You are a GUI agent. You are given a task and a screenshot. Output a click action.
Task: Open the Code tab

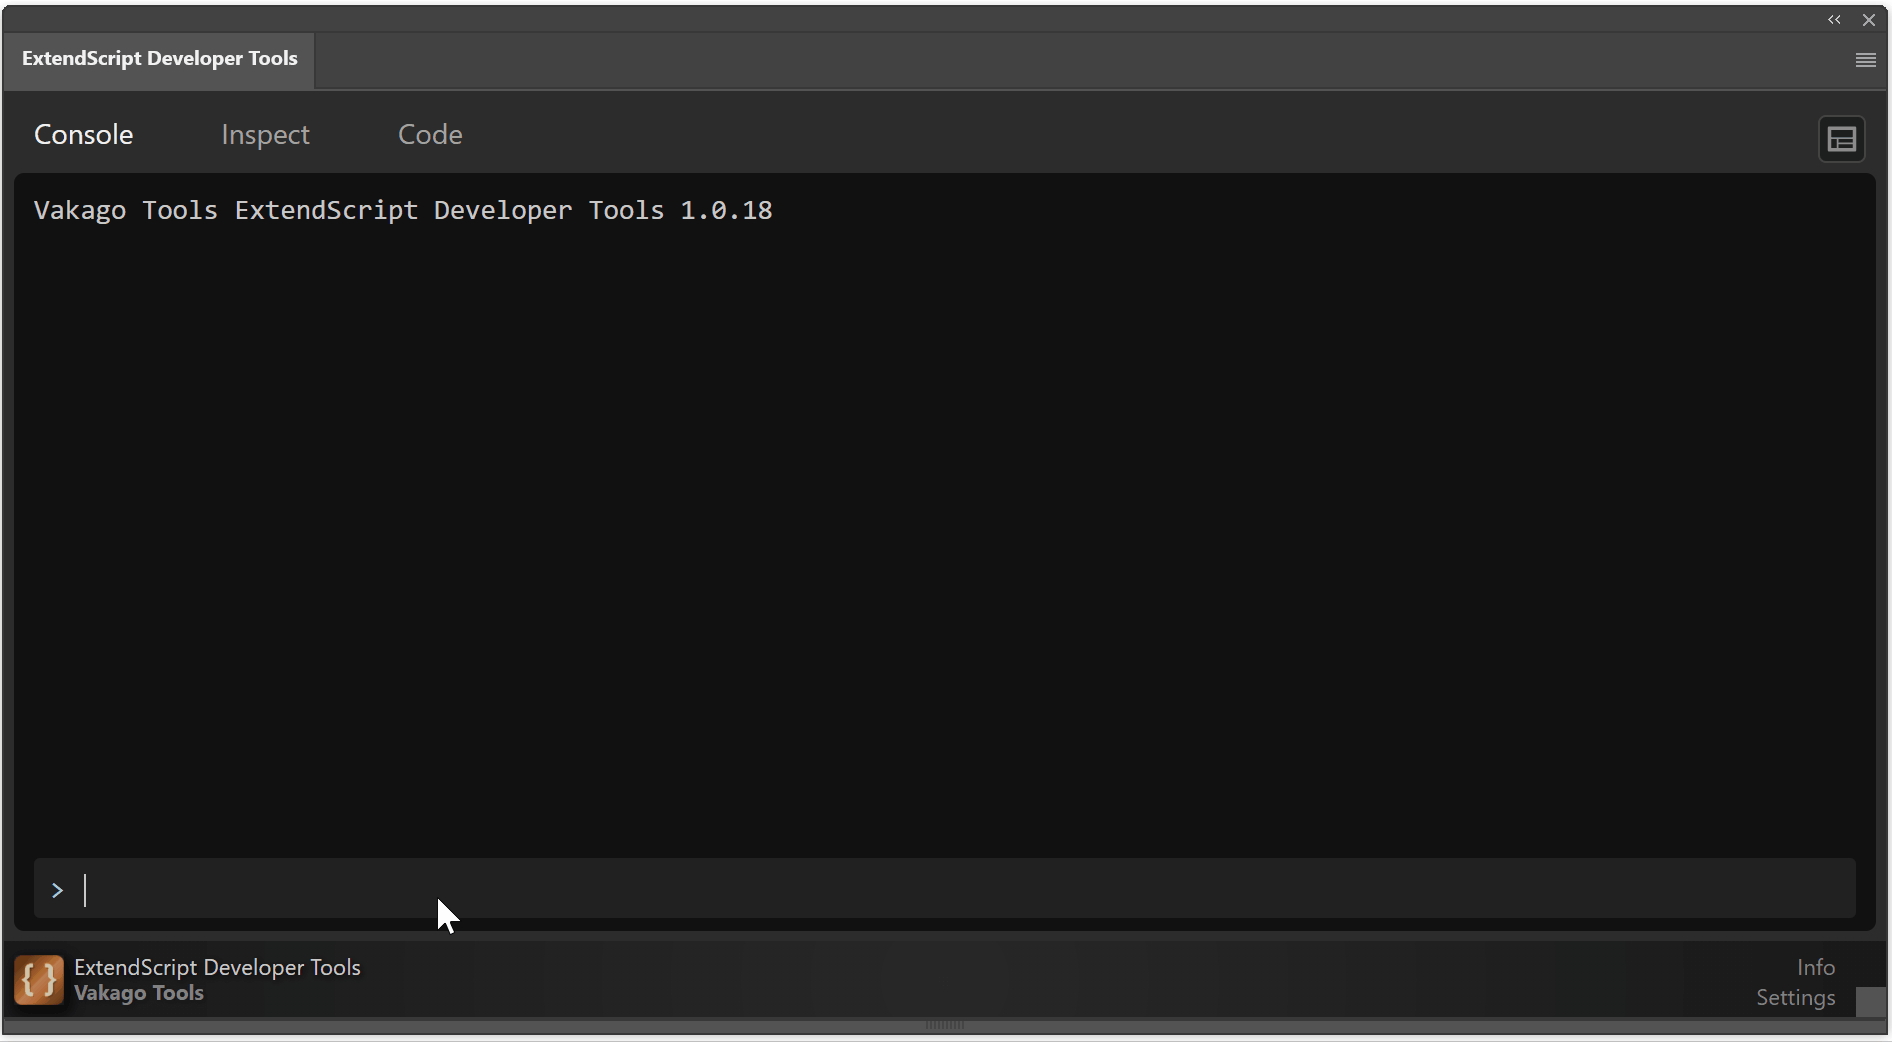[x=430, y=134]
